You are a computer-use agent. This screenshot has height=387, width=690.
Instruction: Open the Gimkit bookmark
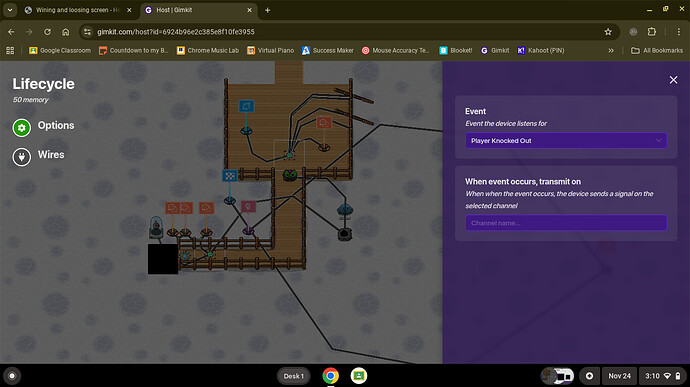point(495,51)
